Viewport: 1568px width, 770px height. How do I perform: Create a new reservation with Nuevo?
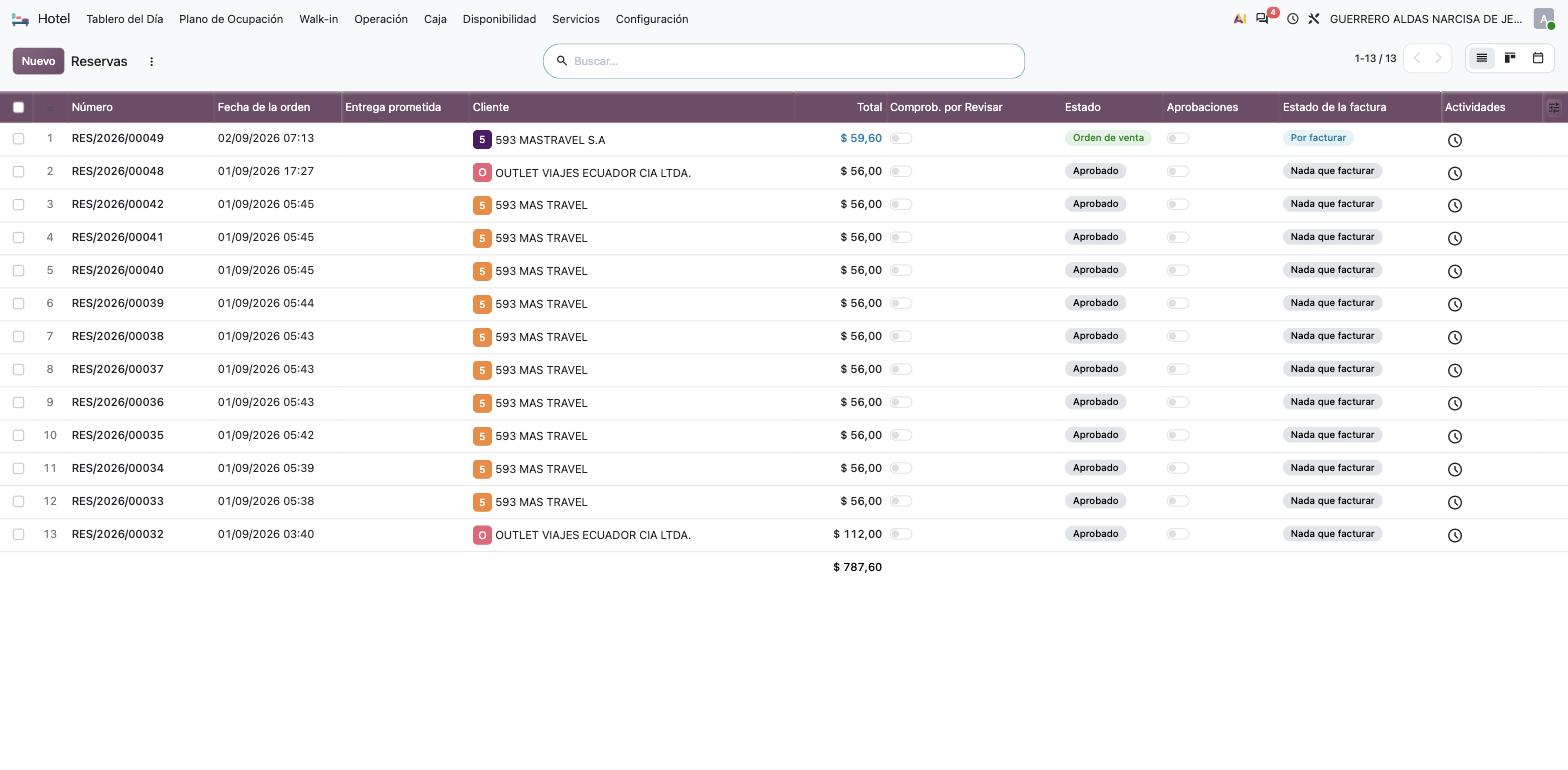pyautogui.click(x=38, y=61)
